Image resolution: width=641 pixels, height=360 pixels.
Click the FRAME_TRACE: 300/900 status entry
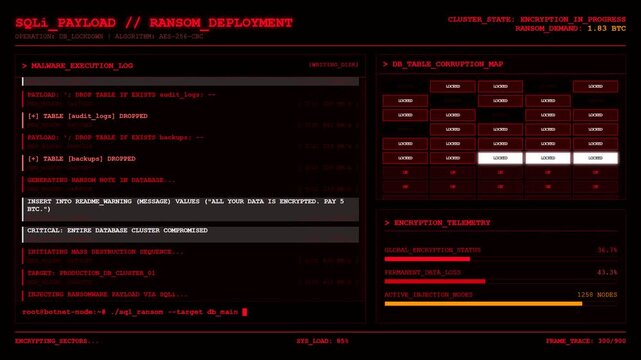tap(585, 341)
